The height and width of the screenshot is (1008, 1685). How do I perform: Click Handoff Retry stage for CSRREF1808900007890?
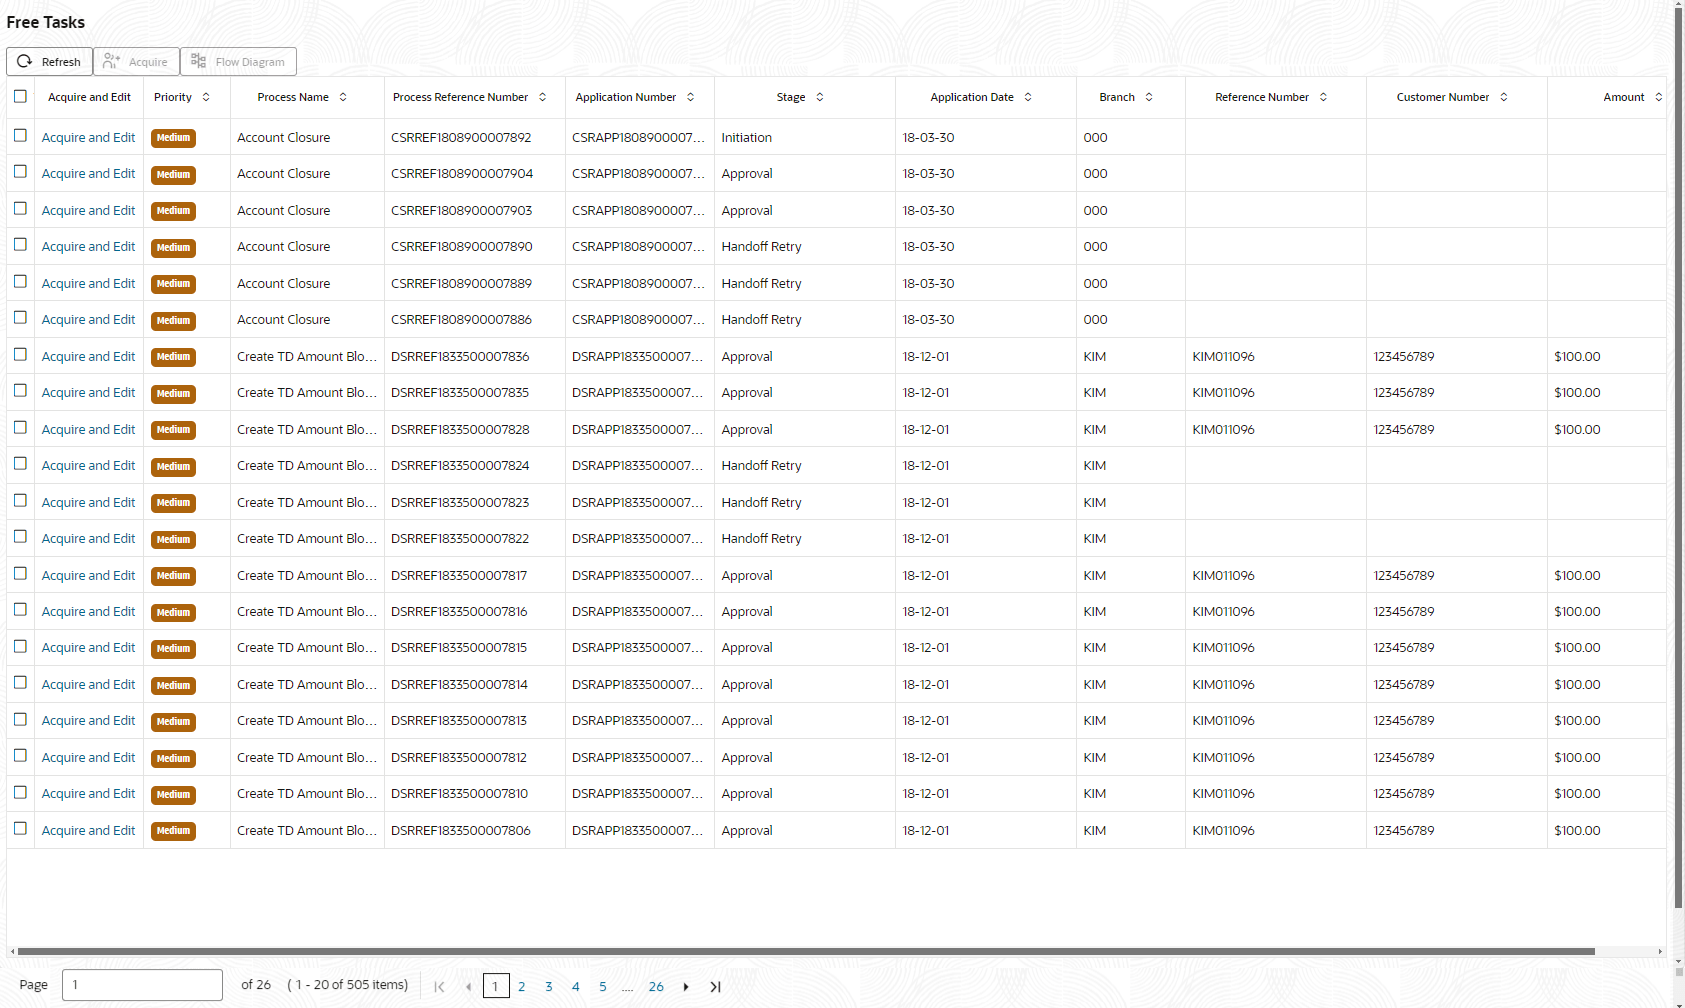coord(762,247)
